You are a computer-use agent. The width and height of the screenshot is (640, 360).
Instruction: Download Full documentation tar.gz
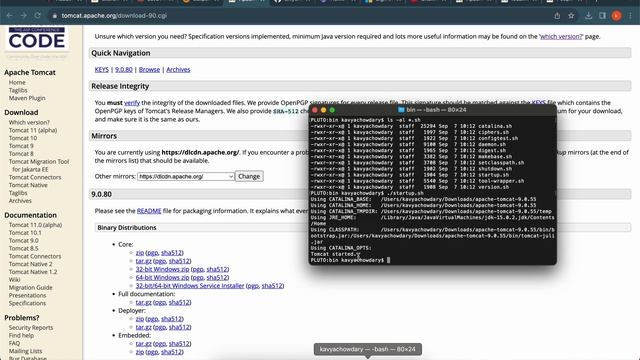[143, 302]
